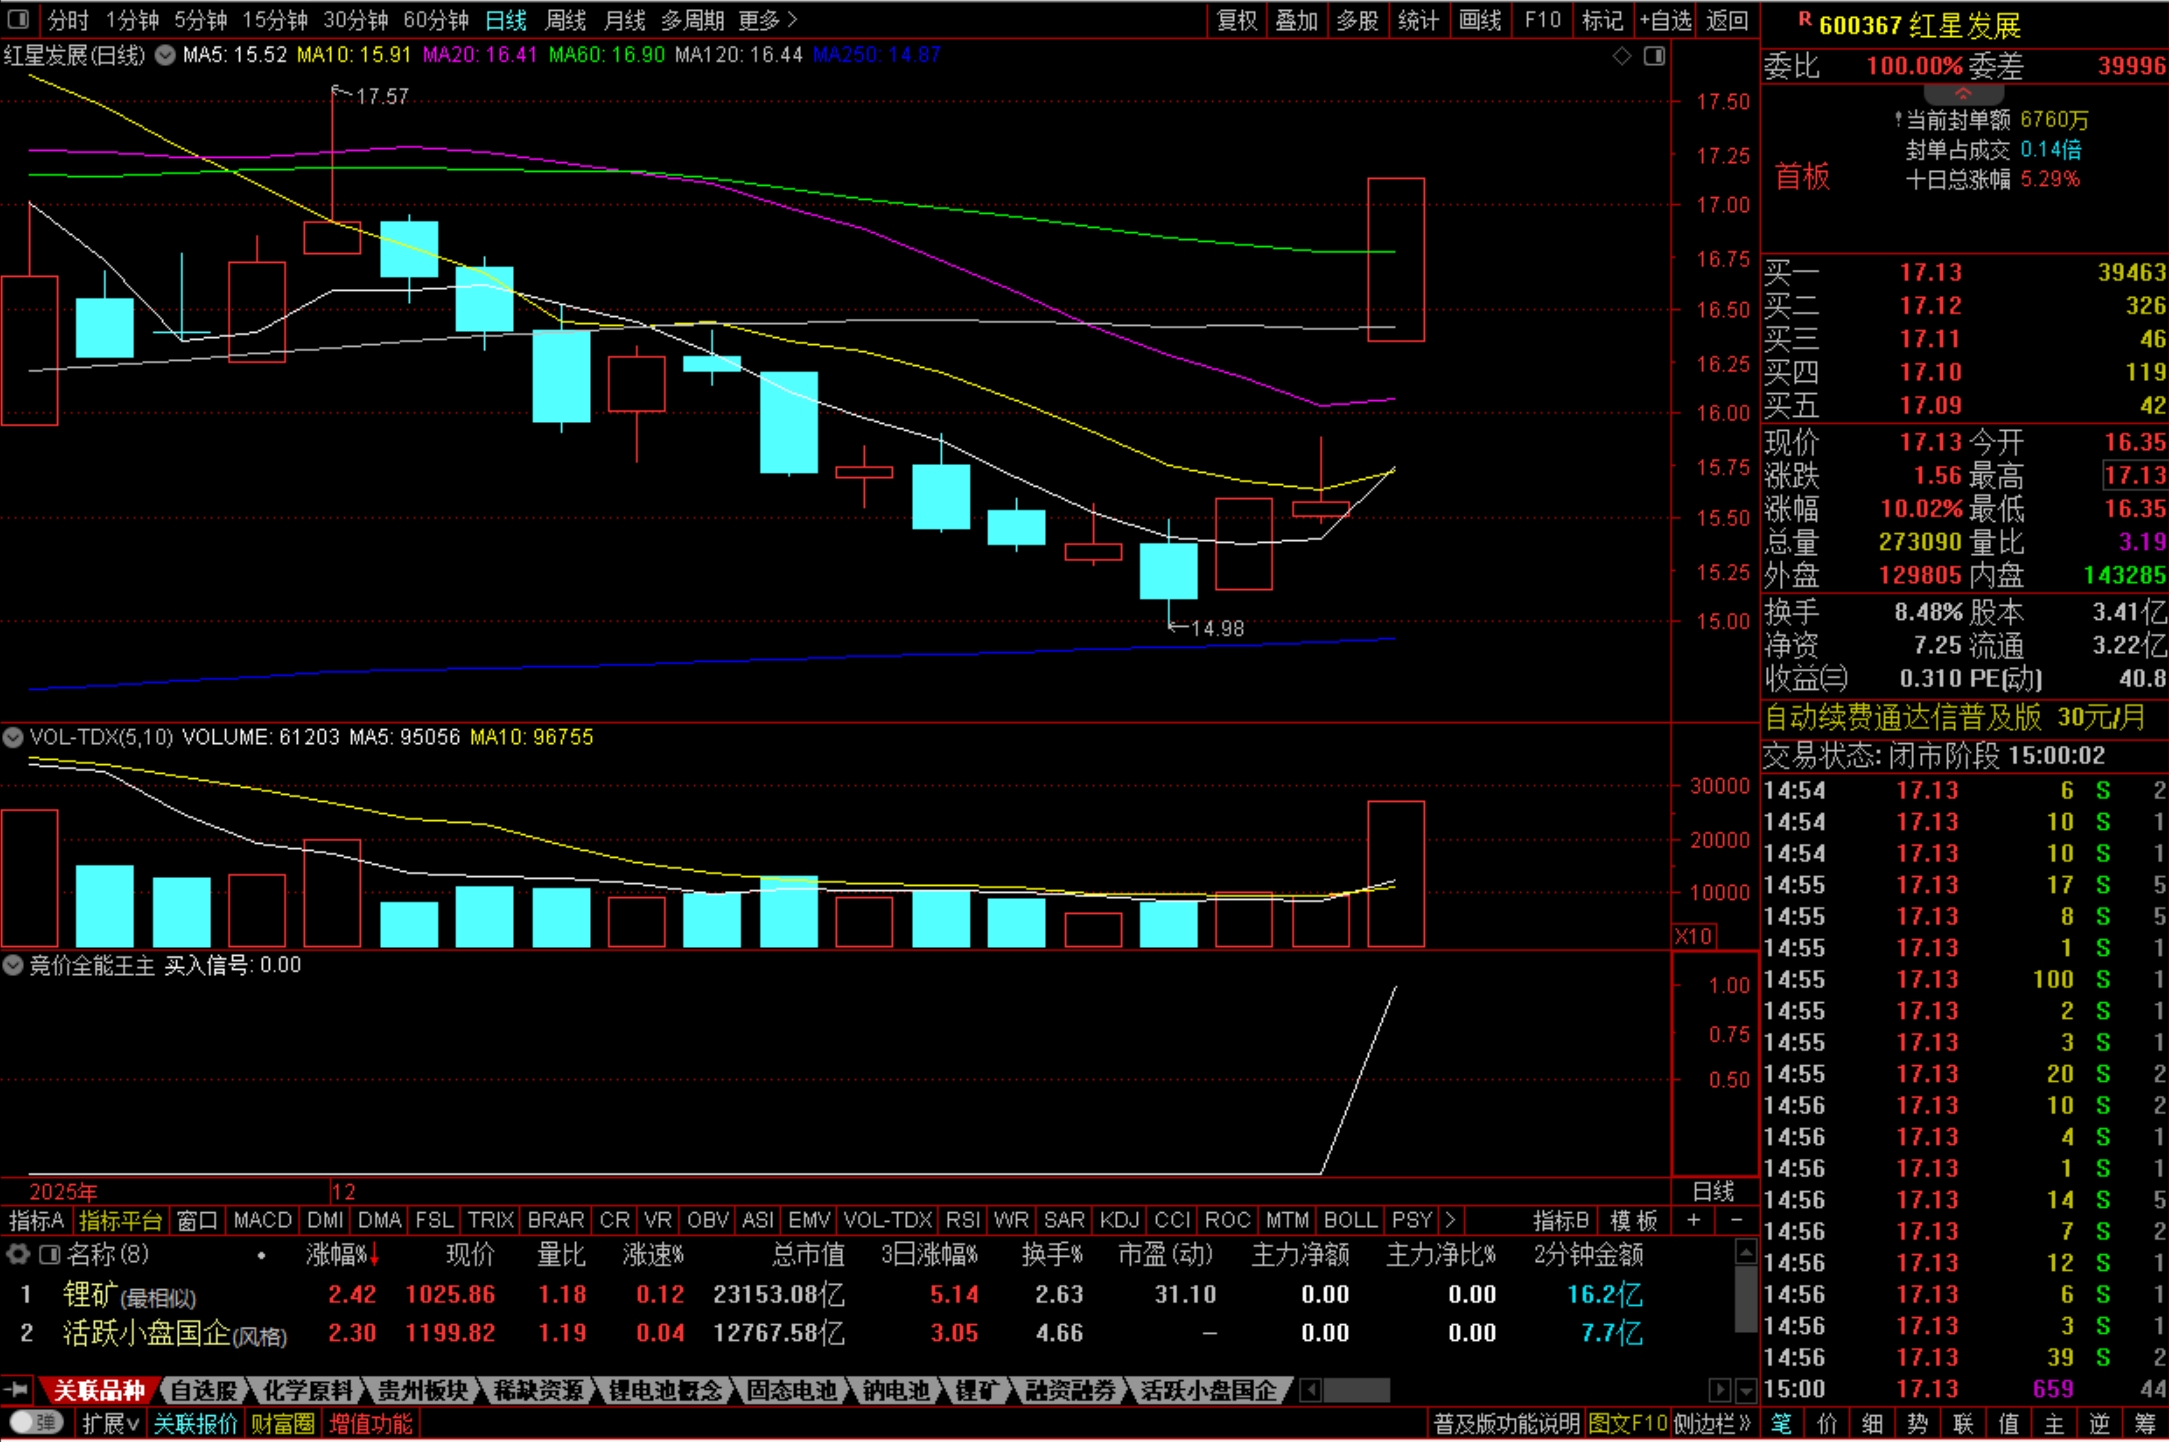This screenshot has height=1442, width=2169.
Task: Click the column layout icon beside 名称(8)
Action: 48,1254
